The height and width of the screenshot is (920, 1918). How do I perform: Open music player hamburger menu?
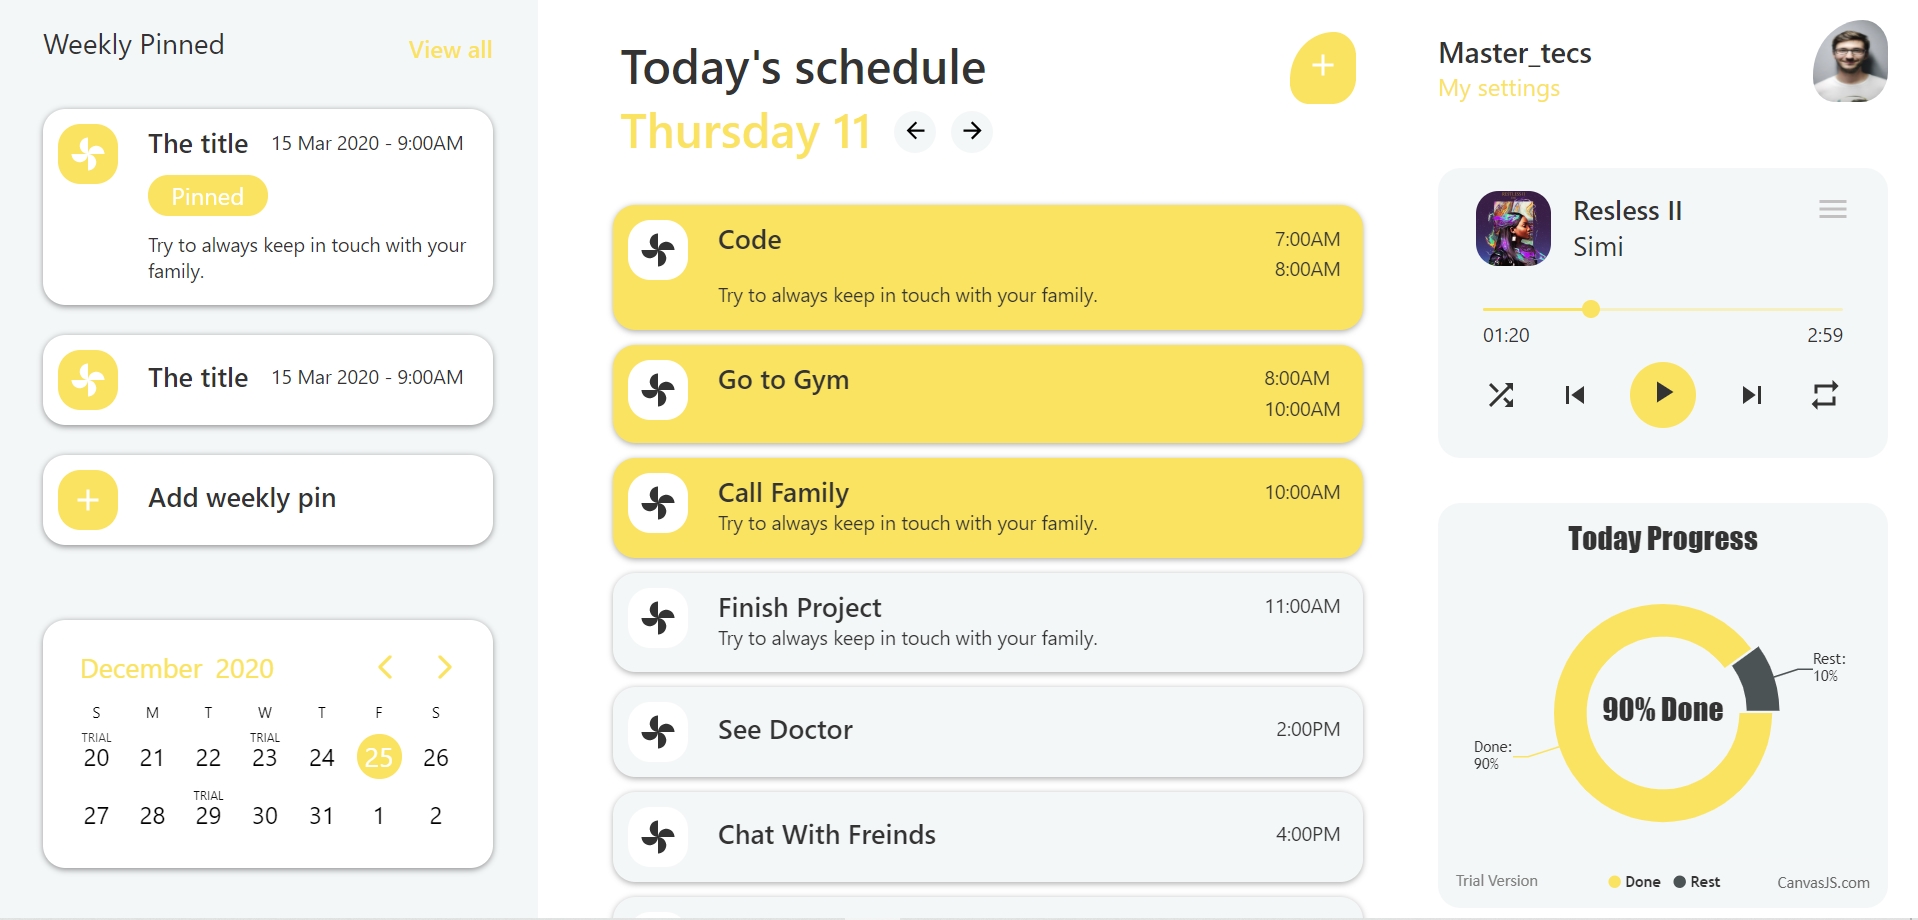tap(1832, 209)
